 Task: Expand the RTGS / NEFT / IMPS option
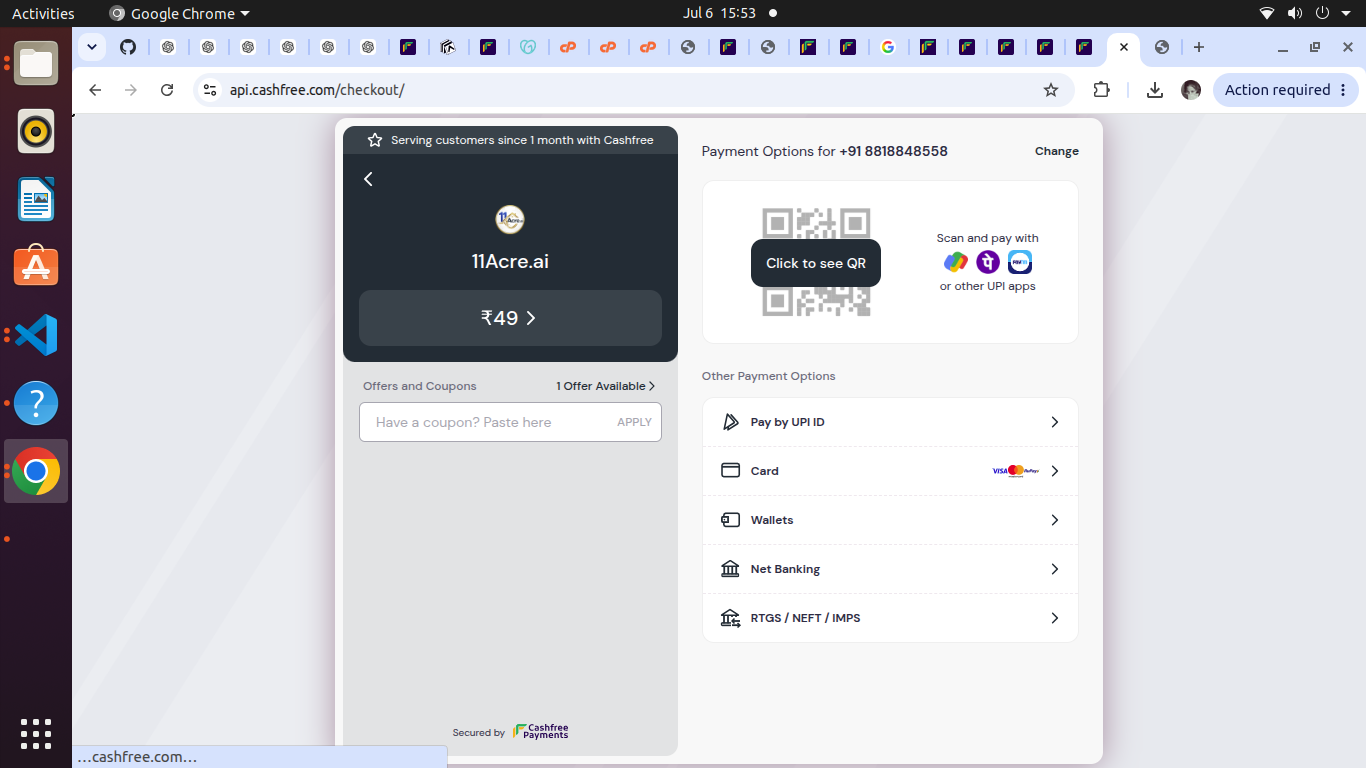890,618
